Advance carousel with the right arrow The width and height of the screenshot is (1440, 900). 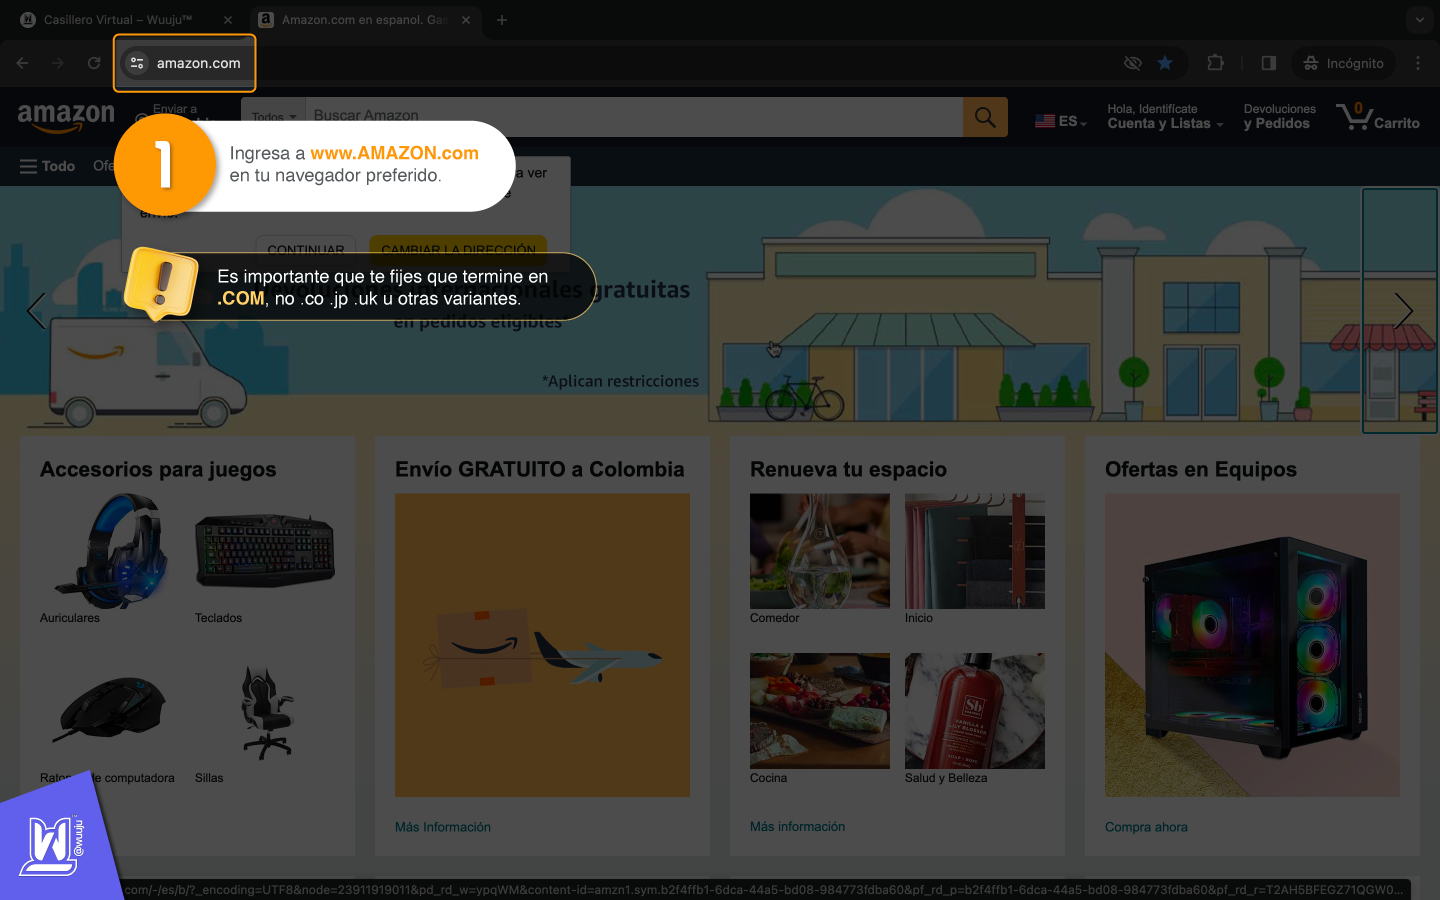click(1402, 311)
